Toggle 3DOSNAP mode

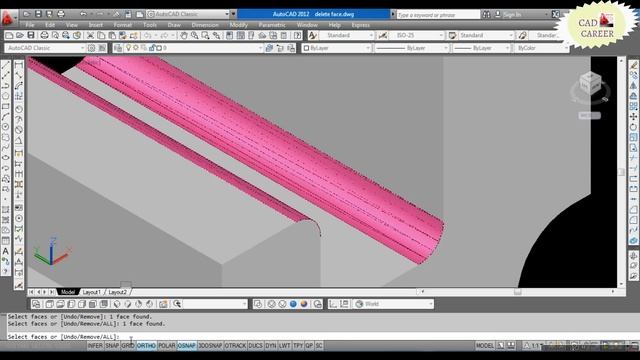(210, 346)
